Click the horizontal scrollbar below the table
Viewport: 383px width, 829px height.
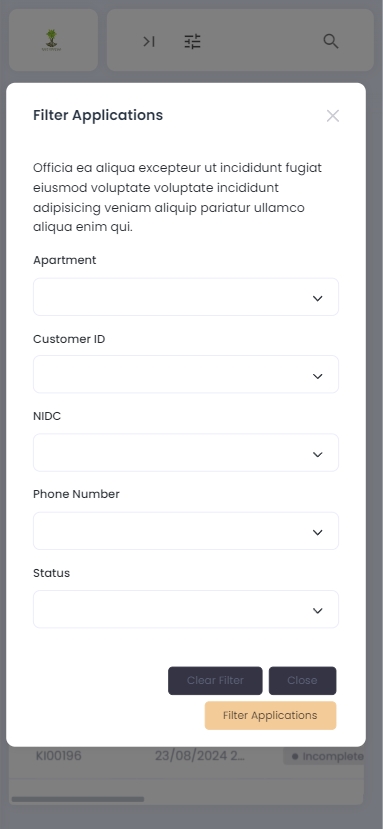[x=78, y=799]
